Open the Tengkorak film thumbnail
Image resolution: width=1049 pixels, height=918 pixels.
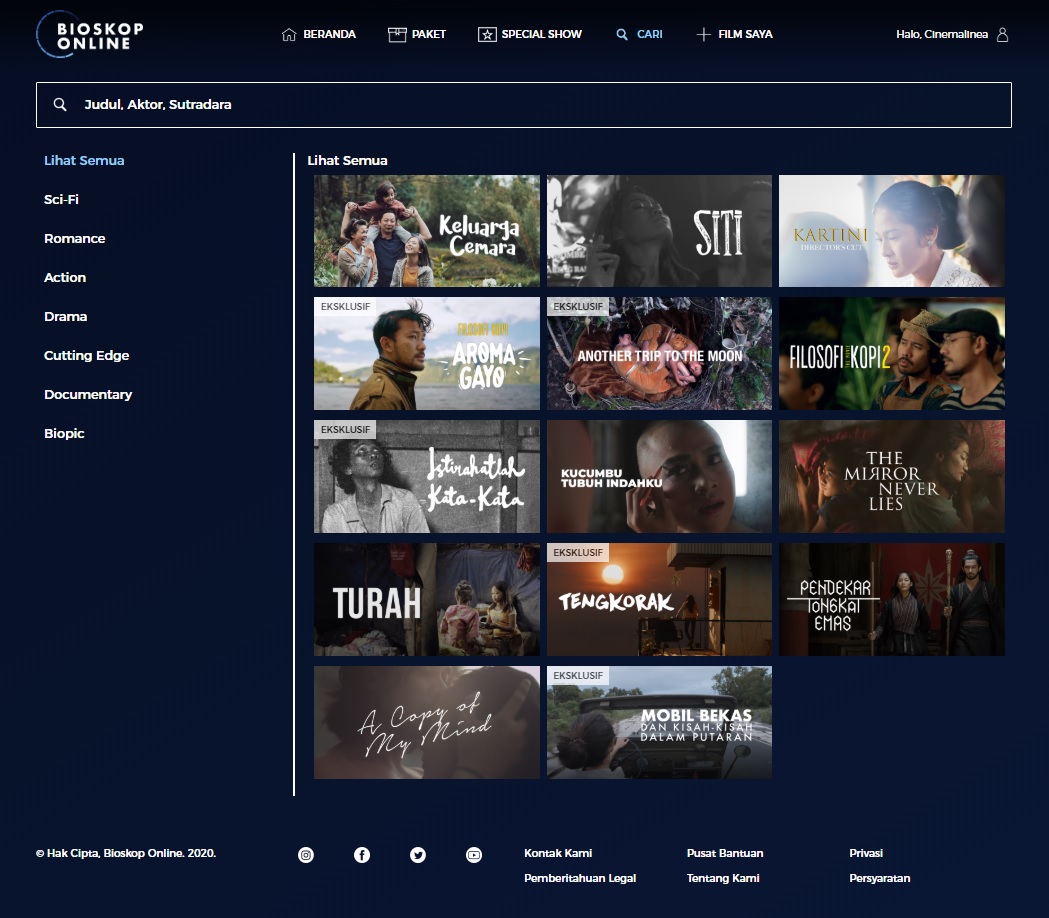point(660,600)
